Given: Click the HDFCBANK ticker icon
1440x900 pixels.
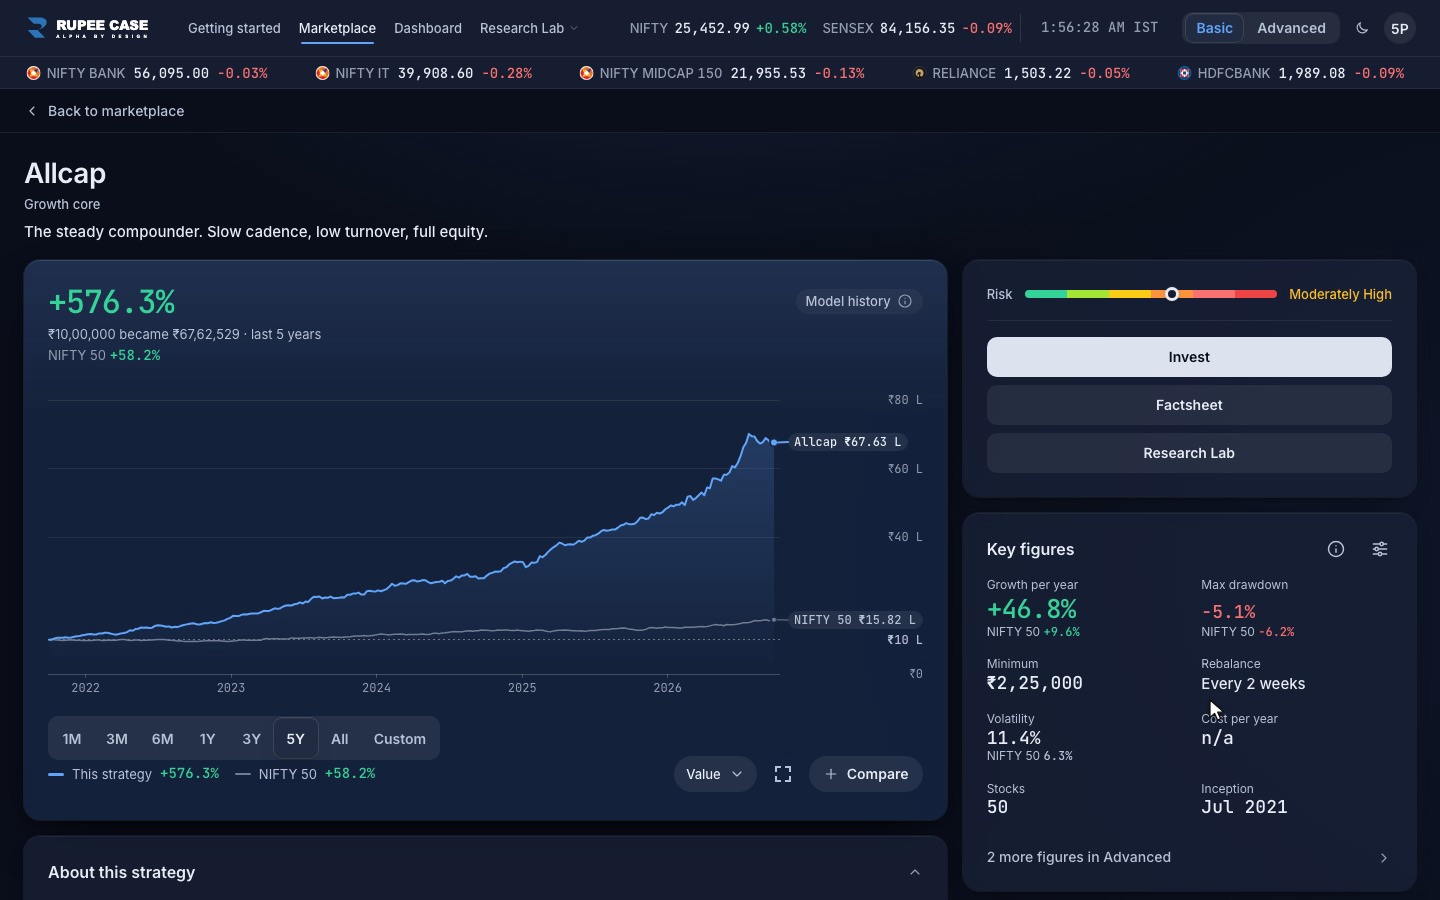Looking at the screenshot, I should pyautogui.click(x=1184, y=73).
